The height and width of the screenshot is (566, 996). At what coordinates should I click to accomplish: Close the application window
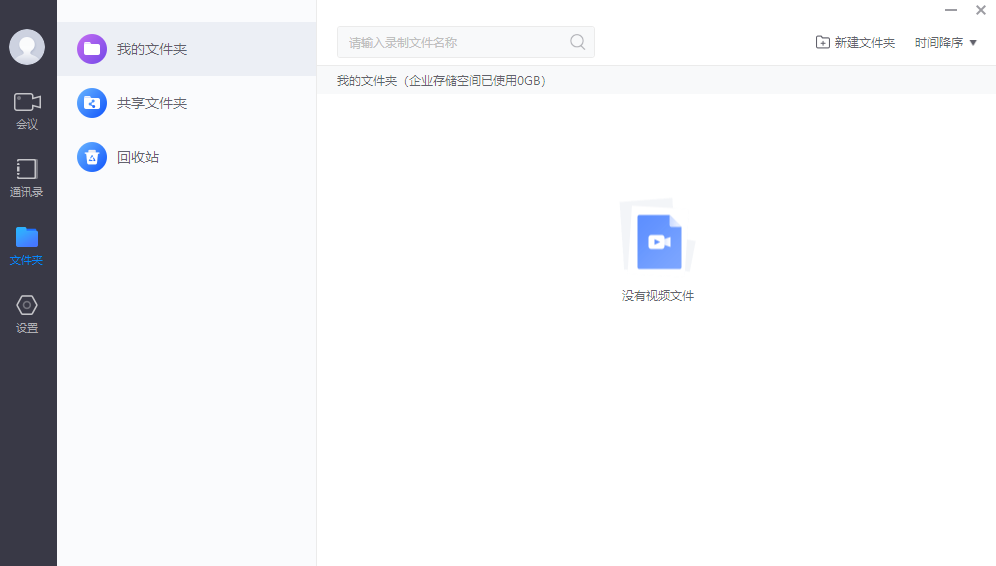pos(981,10)
